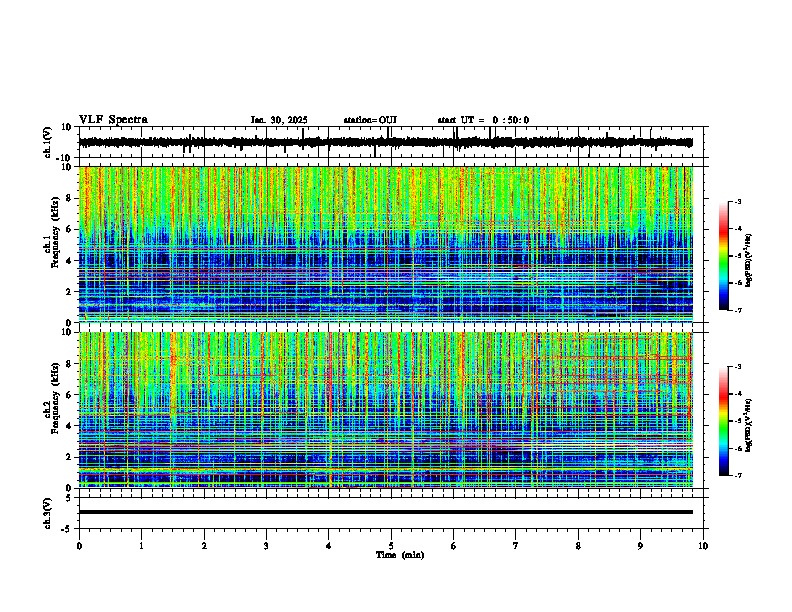Screen dimensions: 792x612
Task: Click the time axis tick label '0'
Action: (79, 546)
